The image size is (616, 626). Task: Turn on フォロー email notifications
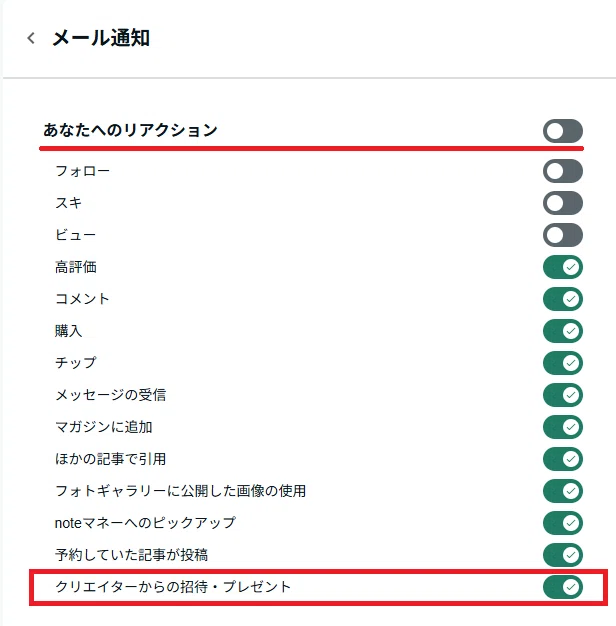point(563,171)
